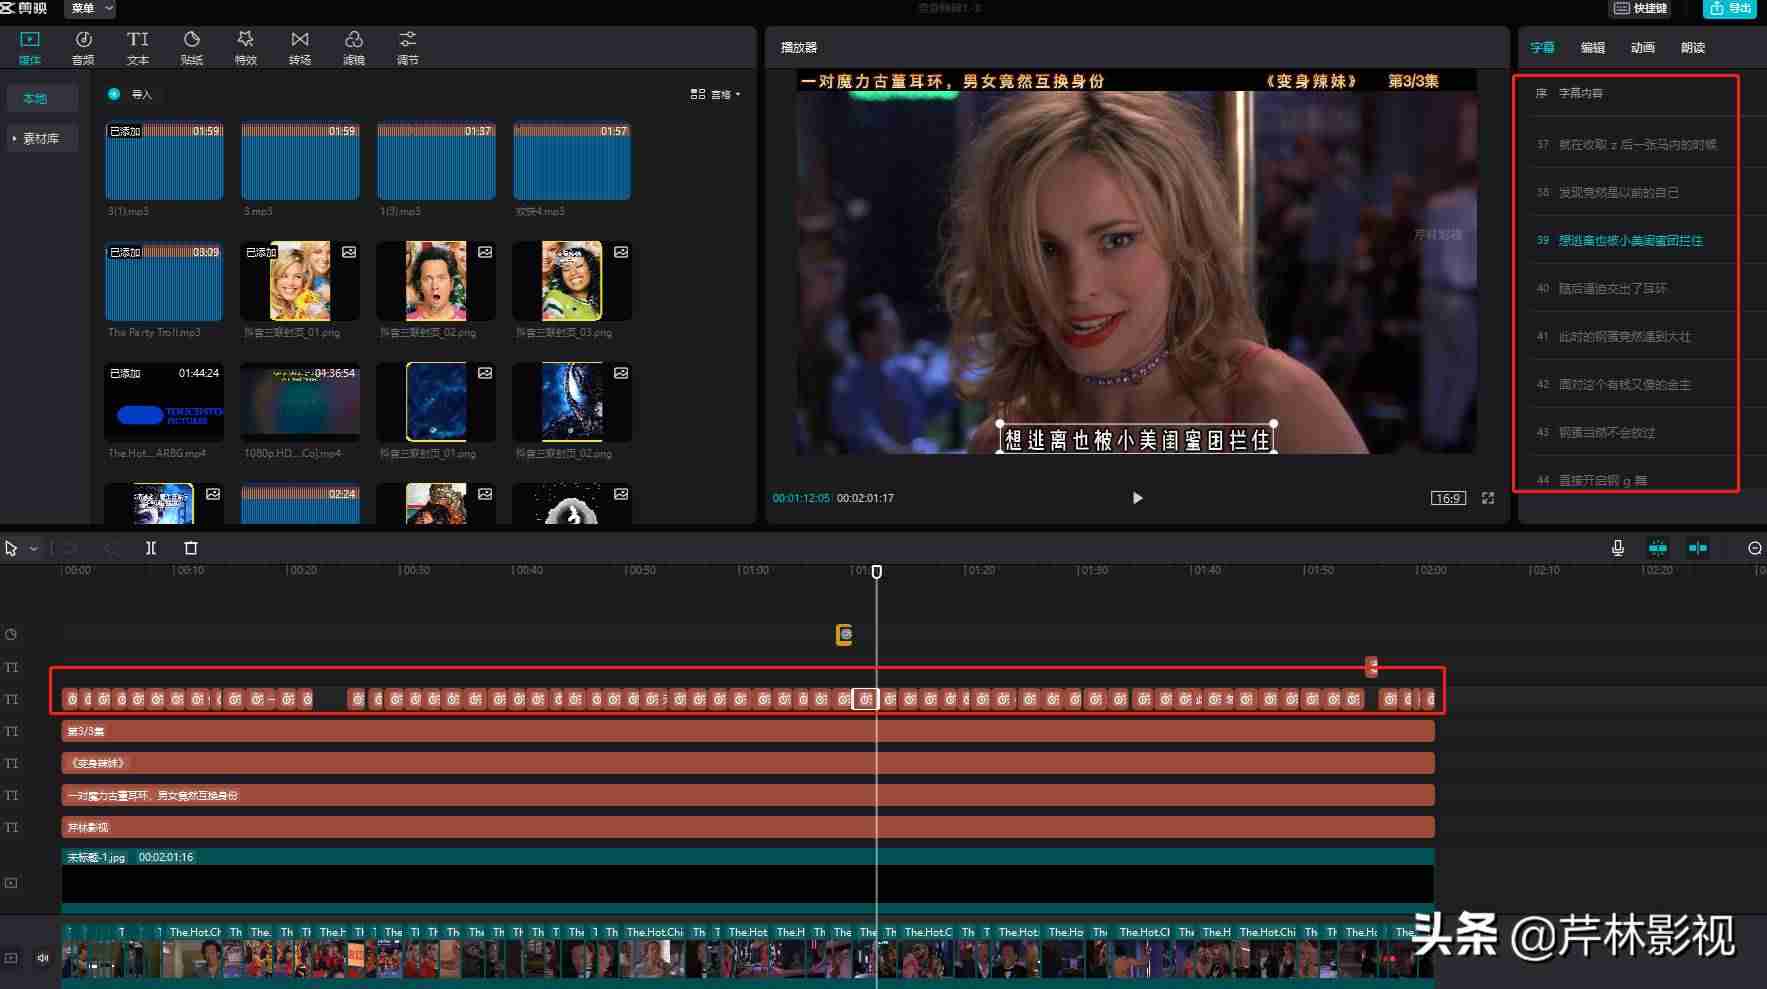
Task: Open the 文本 text panel
Action: (x=138, y=47)
